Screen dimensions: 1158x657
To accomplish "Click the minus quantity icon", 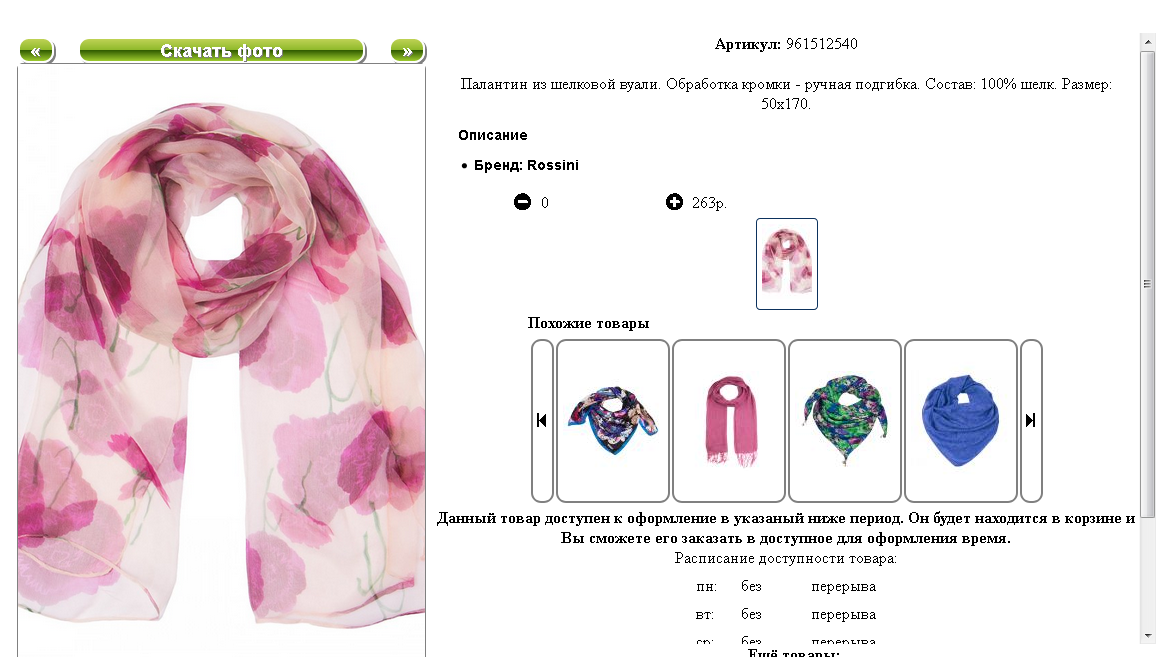I will (522, 202).
